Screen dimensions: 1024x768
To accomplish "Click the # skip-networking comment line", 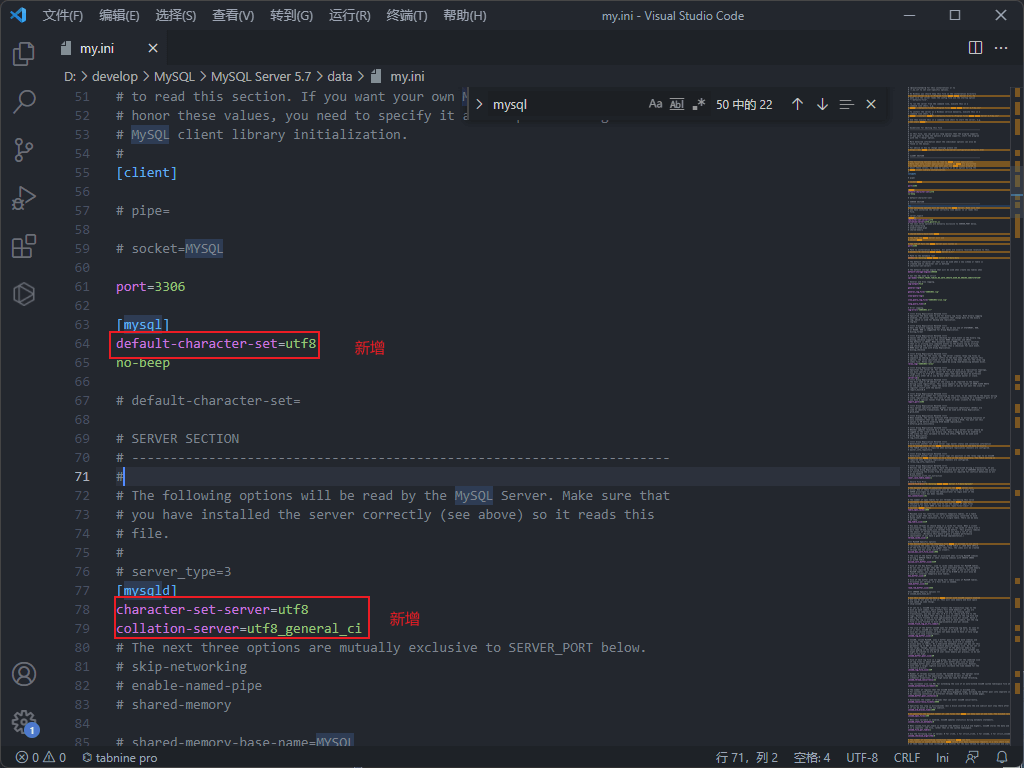I will [x=181, y=667].
